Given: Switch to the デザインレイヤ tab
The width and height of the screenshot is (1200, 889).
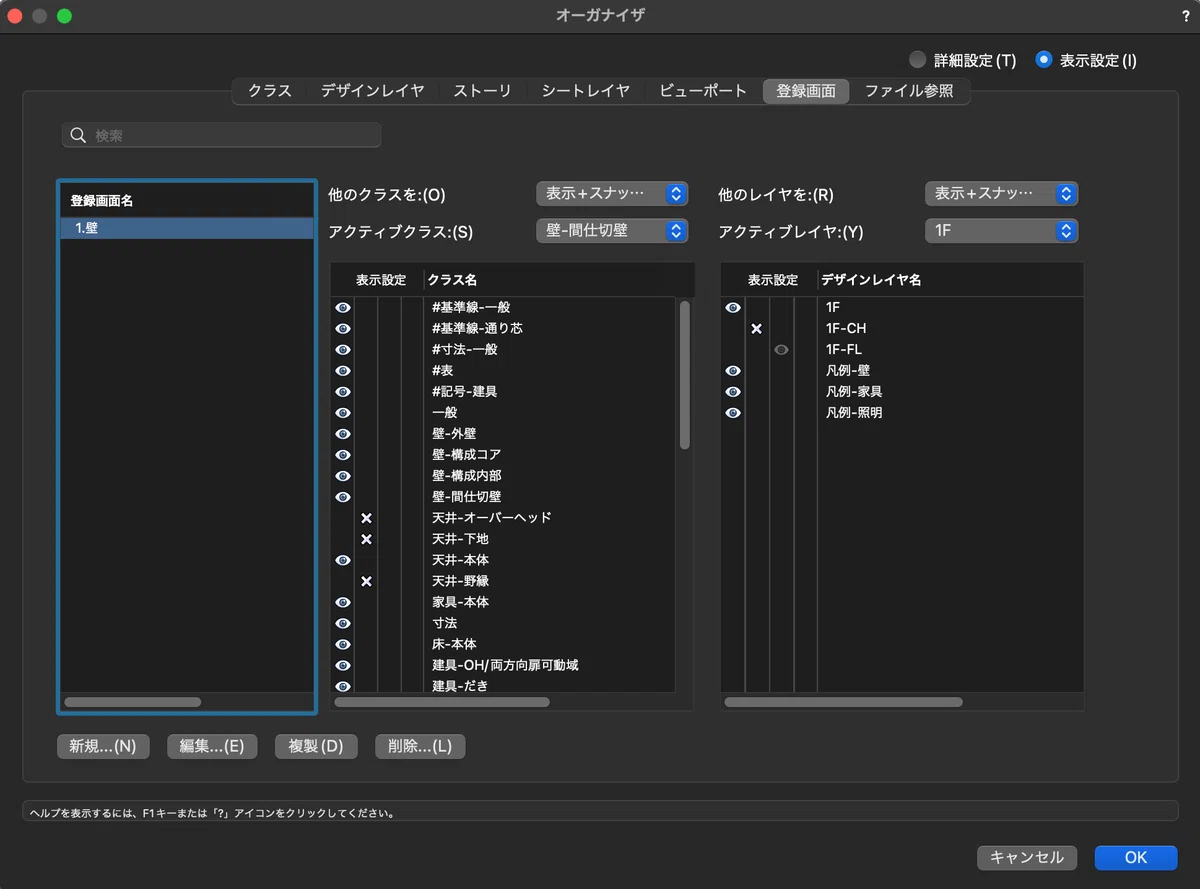Looking at the screenshot, I should coord(372,91).
